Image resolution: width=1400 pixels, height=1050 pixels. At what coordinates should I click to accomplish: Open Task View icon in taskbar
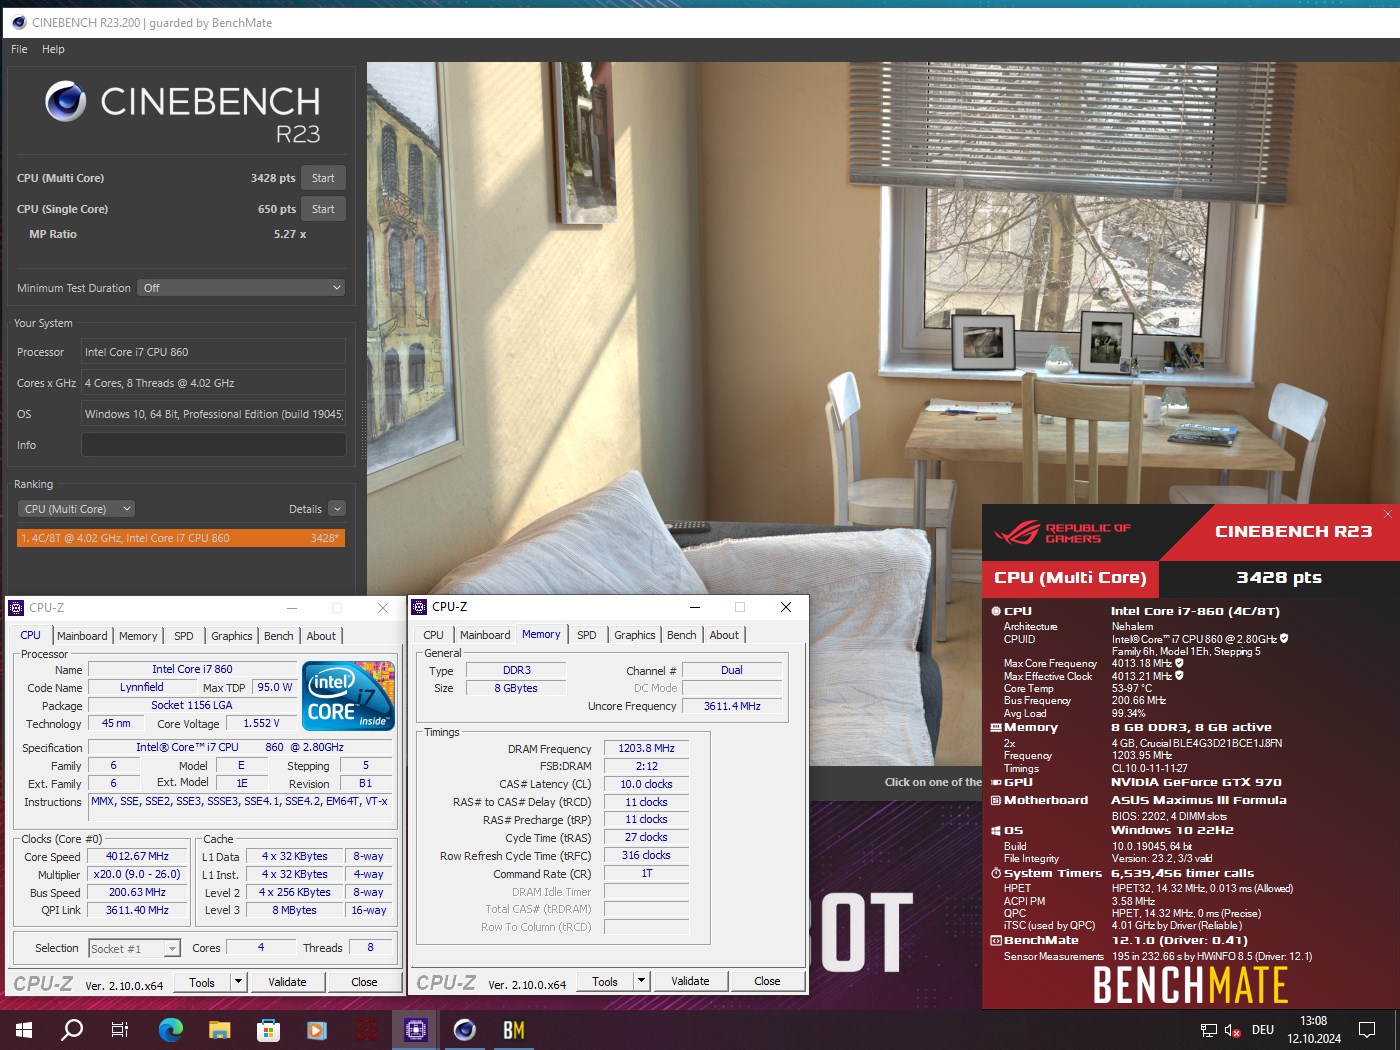(x=120, y=1029)
